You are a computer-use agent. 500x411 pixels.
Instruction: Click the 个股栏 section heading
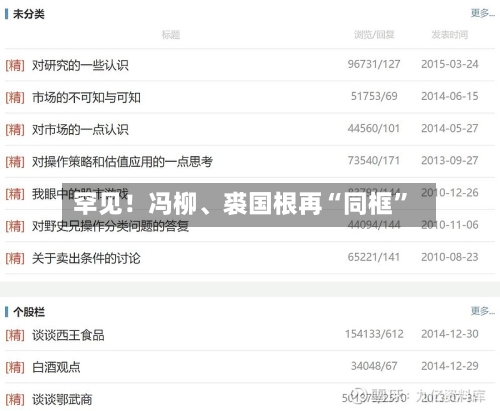tap(29, 312)
